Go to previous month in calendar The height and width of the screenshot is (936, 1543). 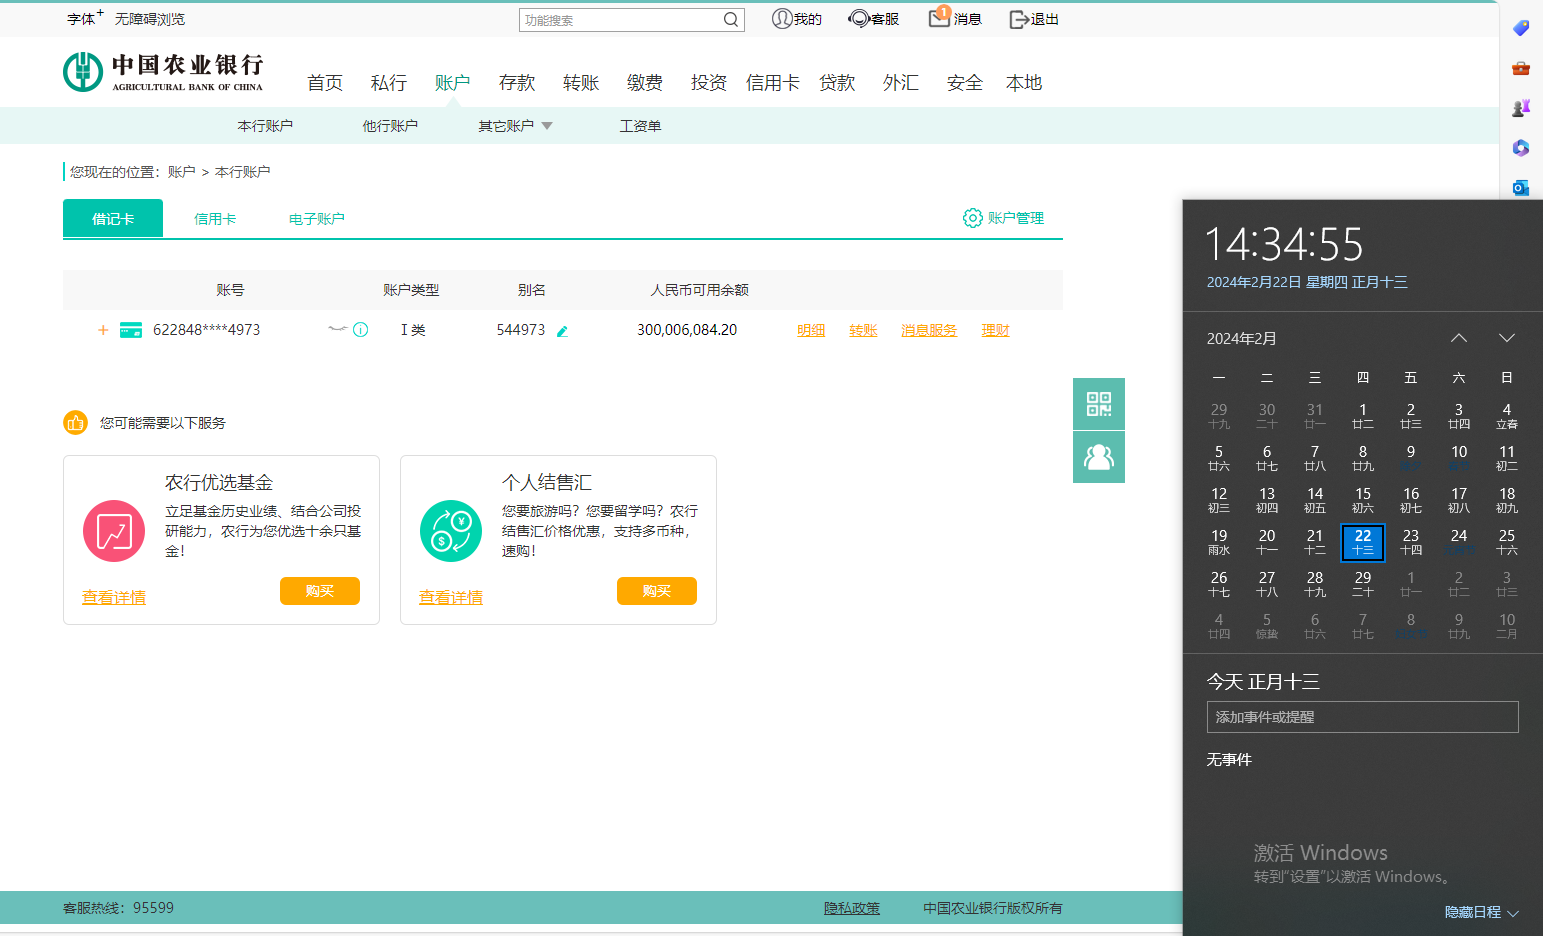coord(1458,338)
